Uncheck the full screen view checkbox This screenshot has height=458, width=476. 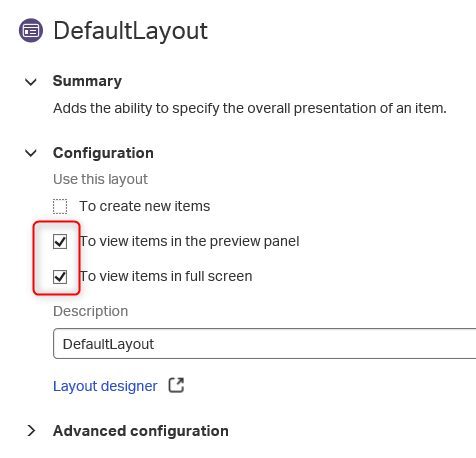tap(60, 277)
